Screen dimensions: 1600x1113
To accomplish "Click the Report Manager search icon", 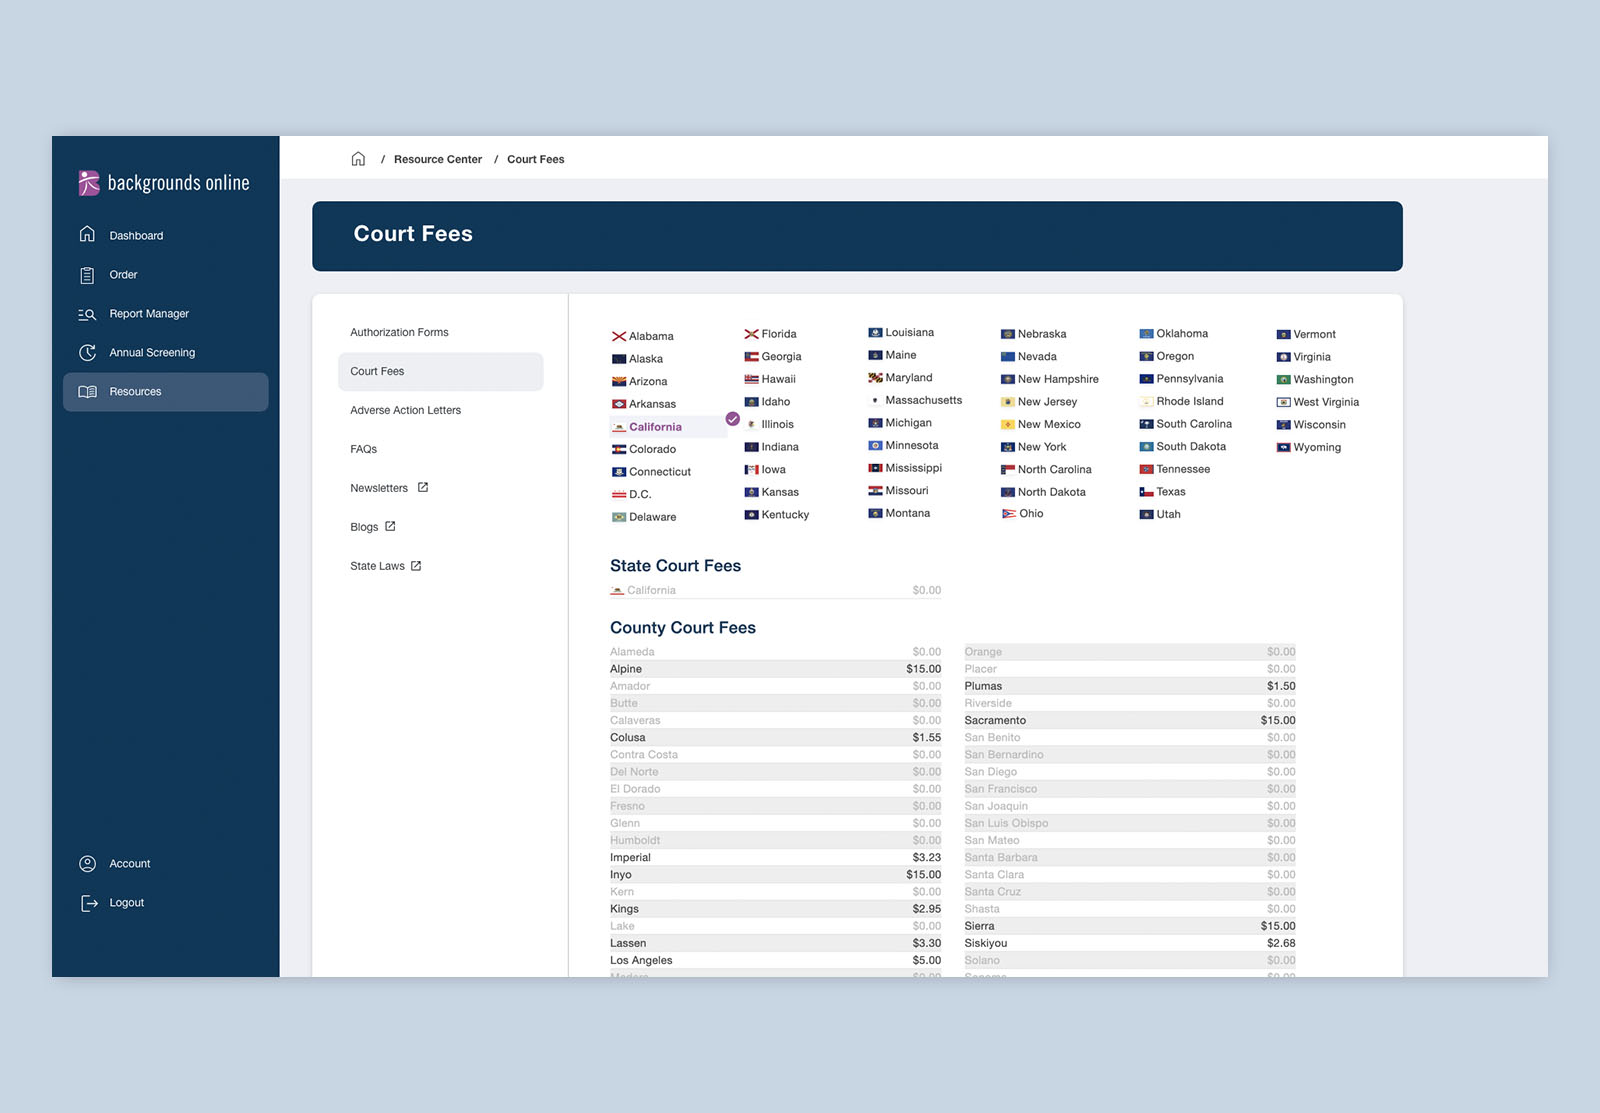I will [88, 314].
